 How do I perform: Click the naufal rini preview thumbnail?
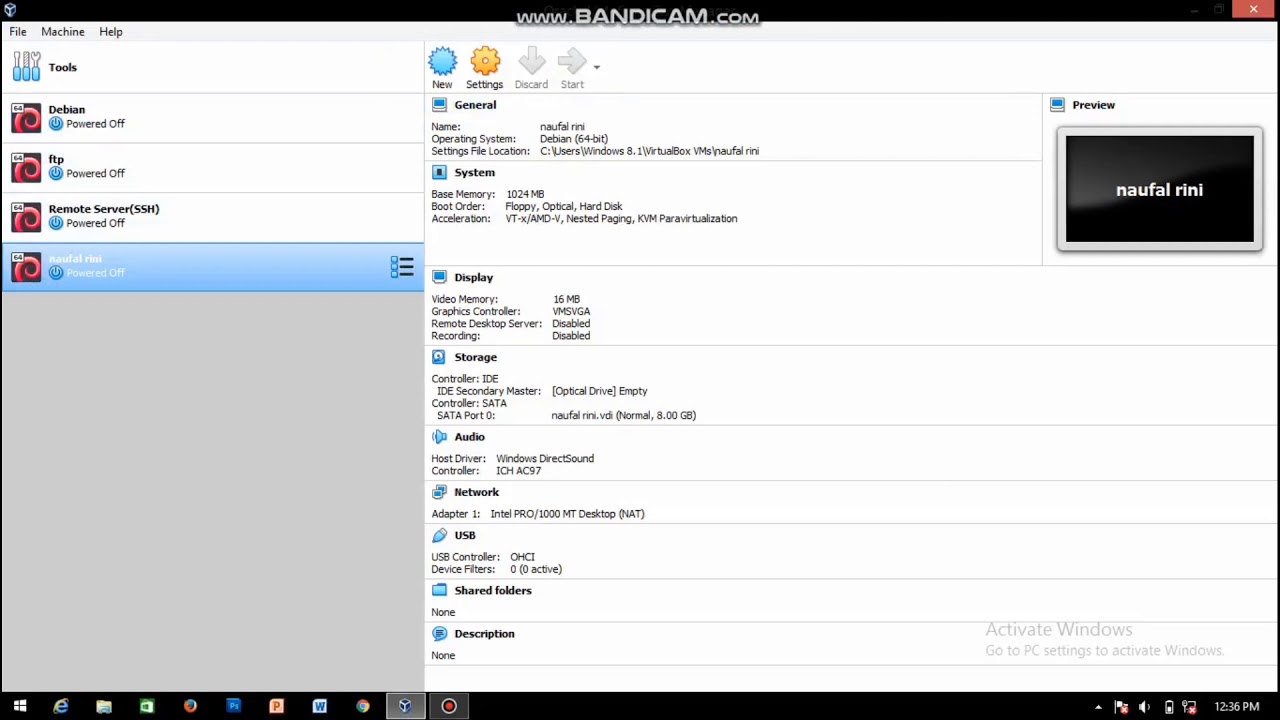pyautogui.click(x=1160, y=190)
